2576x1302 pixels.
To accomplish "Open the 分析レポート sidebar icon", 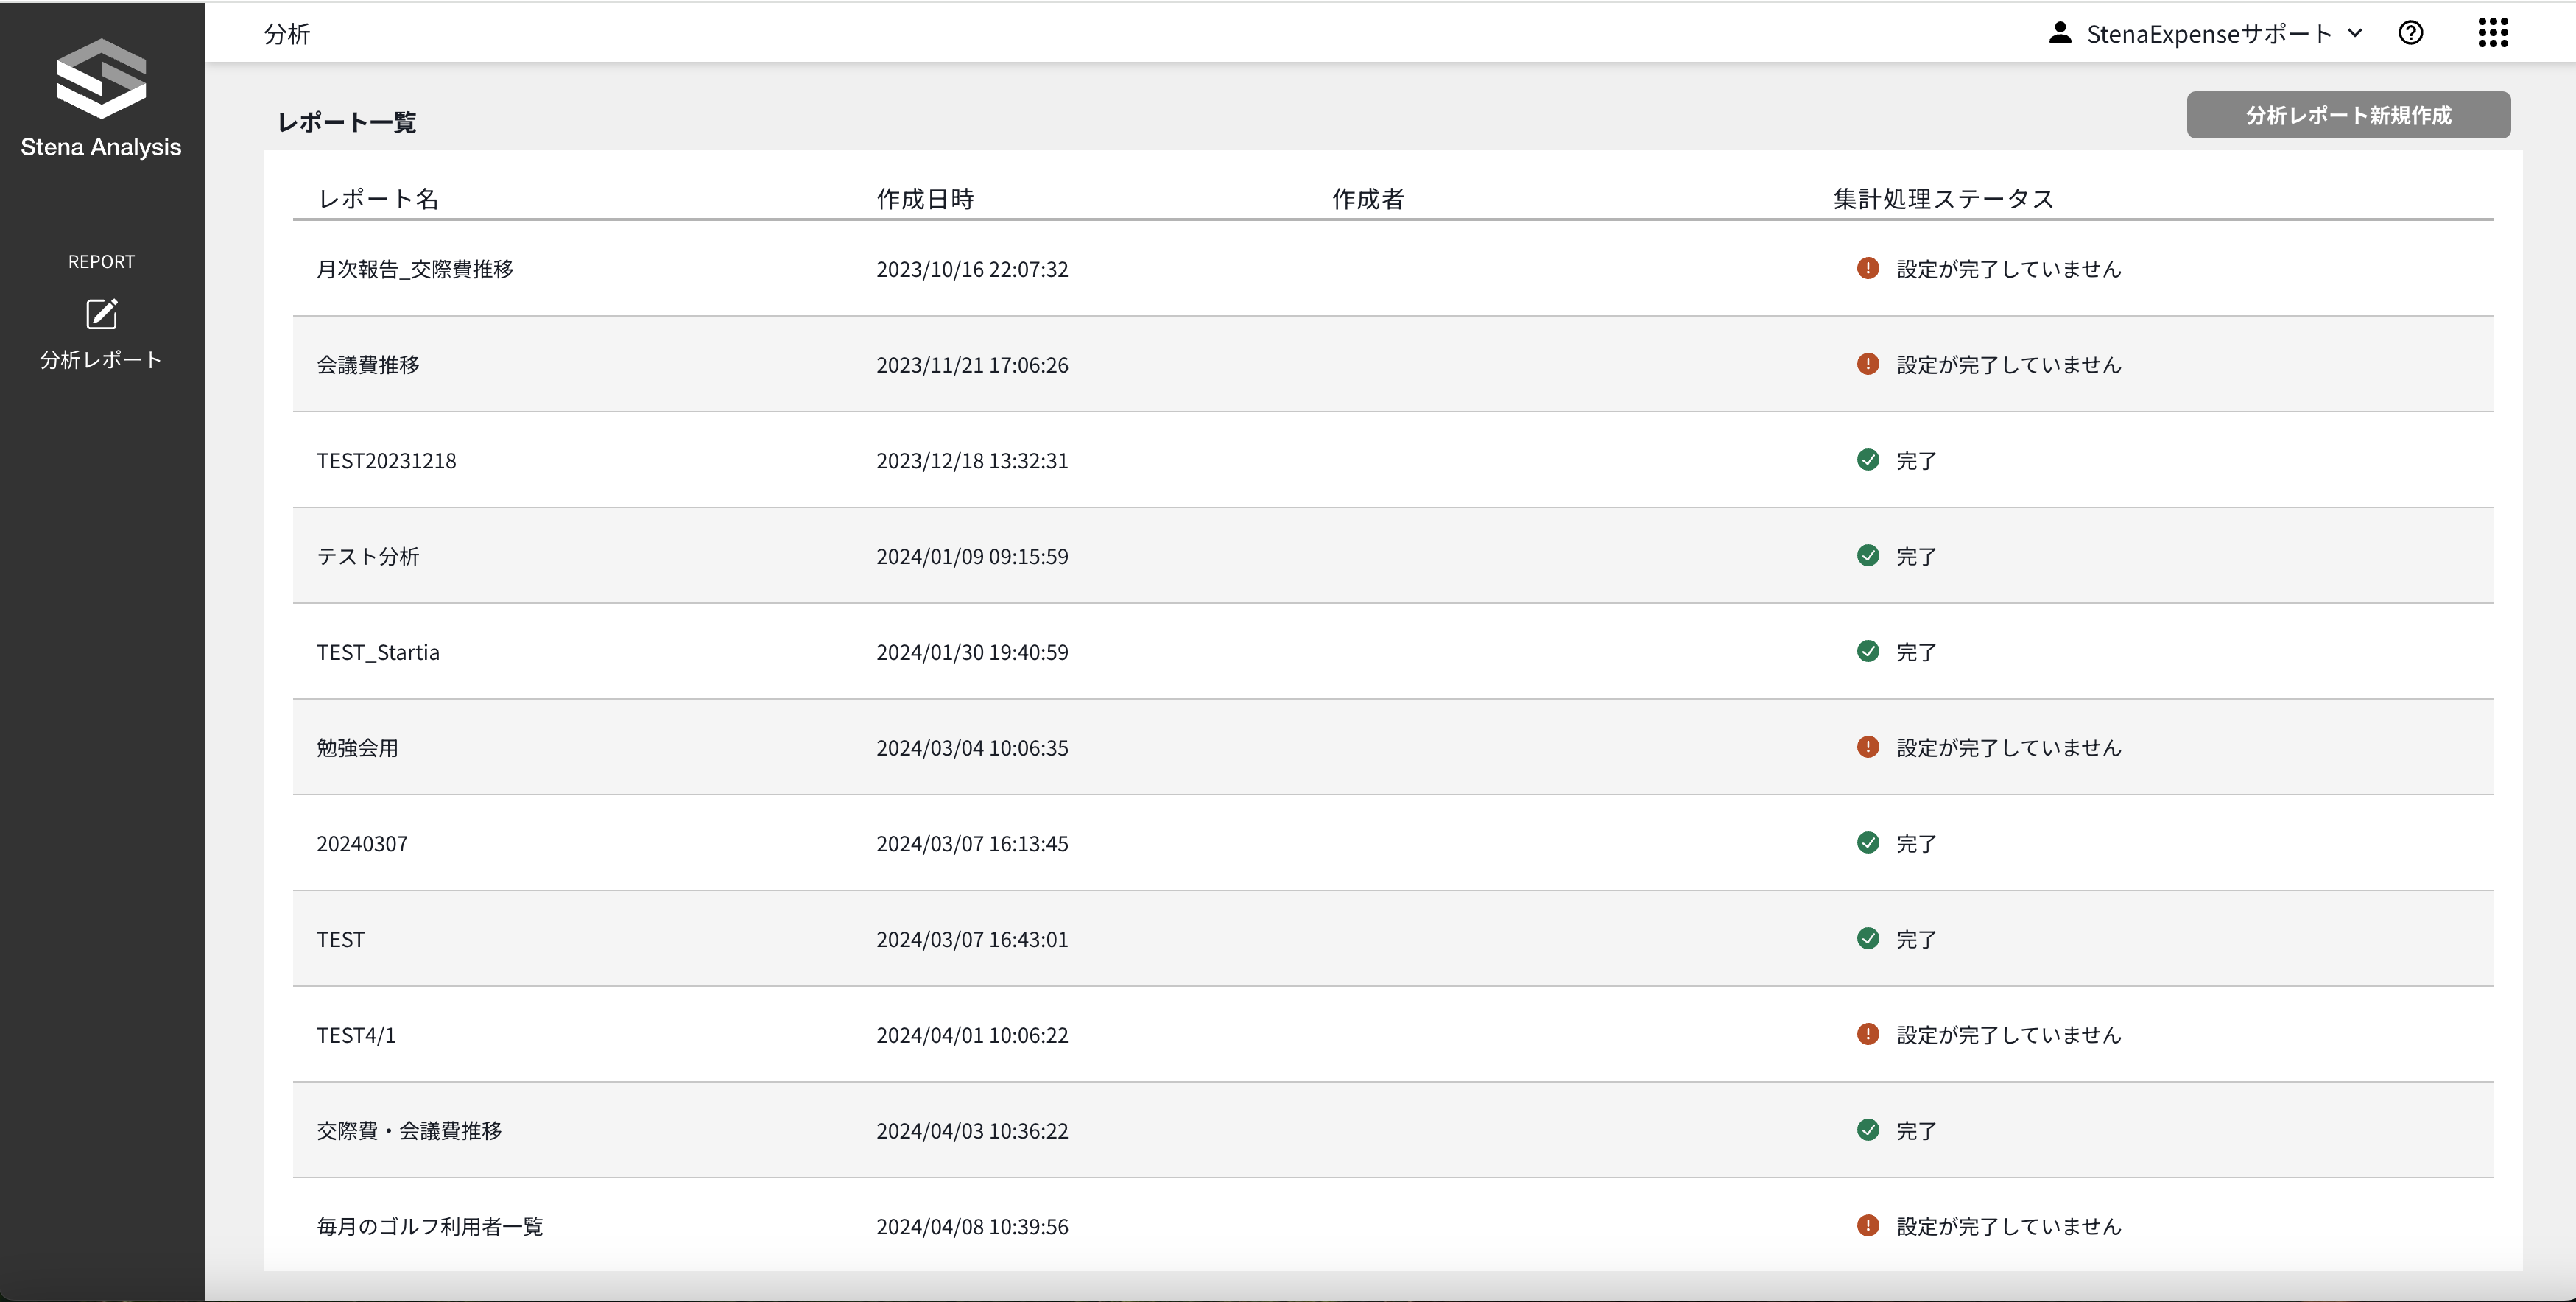I will click(101, 315).
